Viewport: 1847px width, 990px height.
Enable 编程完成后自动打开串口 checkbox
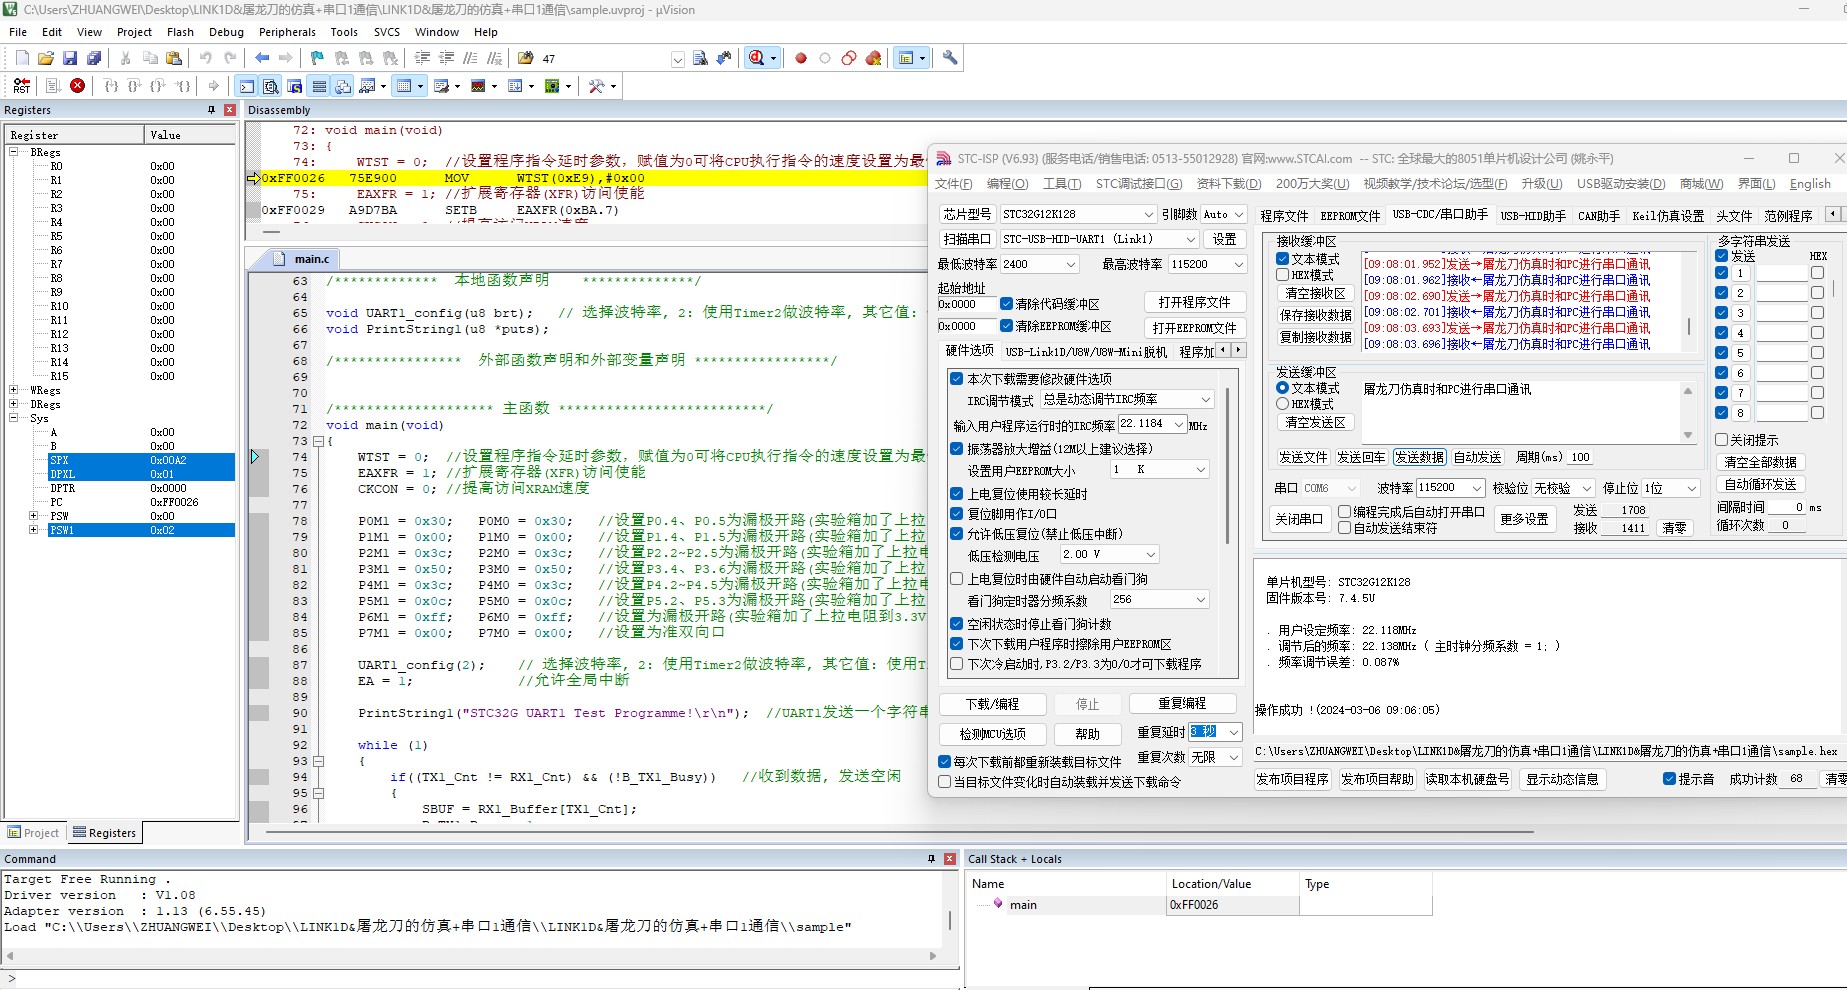point(1345,512)
